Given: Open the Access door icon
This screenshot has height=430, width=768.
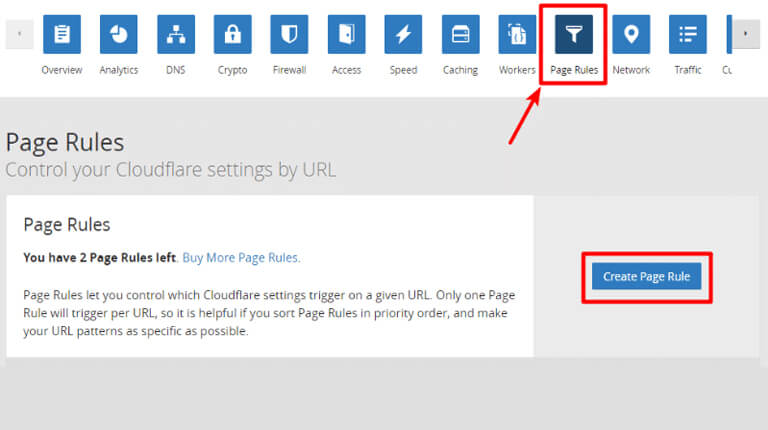Looking at the screenshot, I should [x=346, y=34].
